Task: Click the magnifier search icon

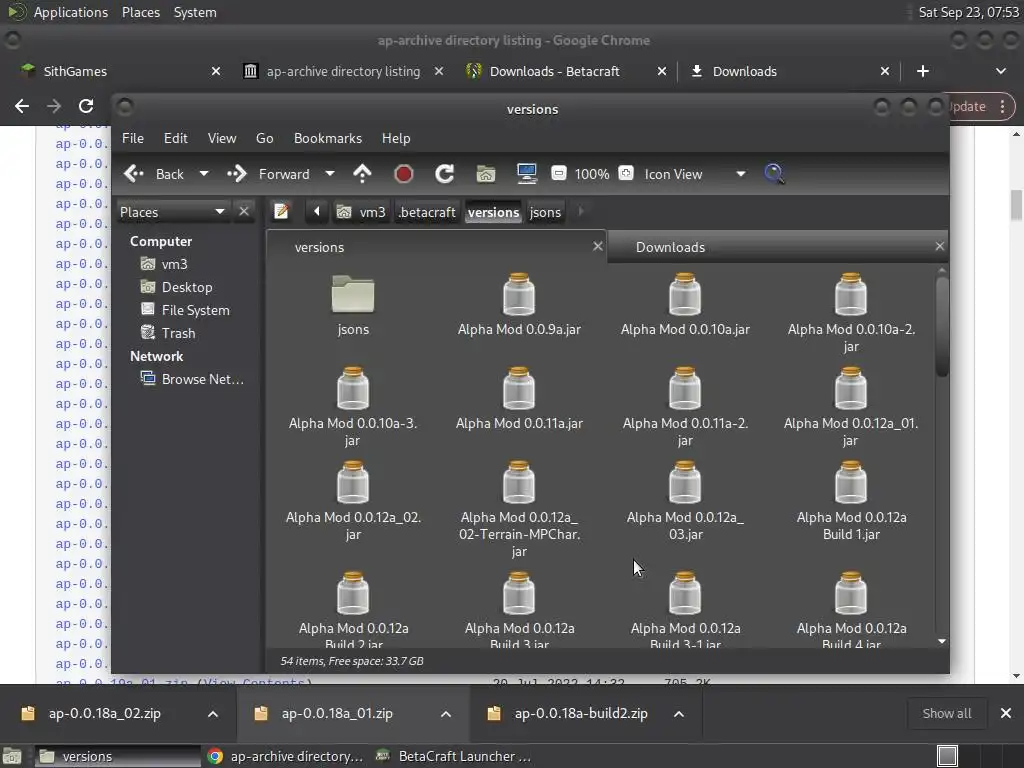Action: [x=774, y=174]
